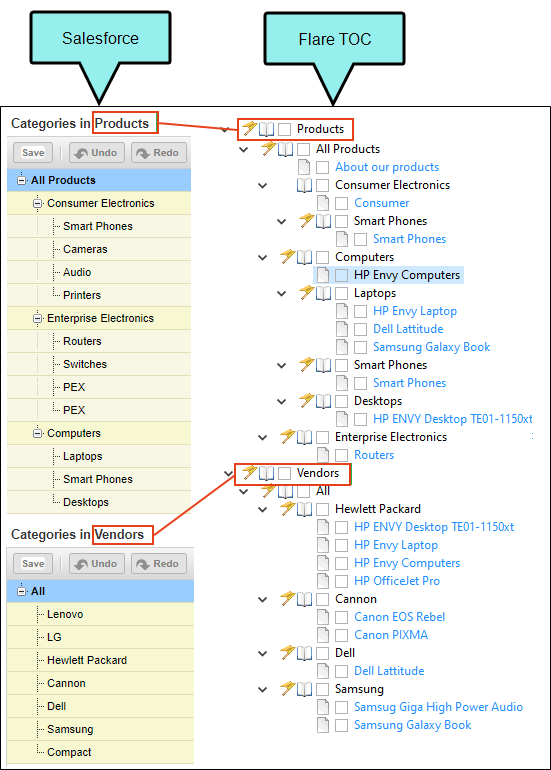Click the Redo arrow icon in Vendors toolbar

[x=143, y=564]
